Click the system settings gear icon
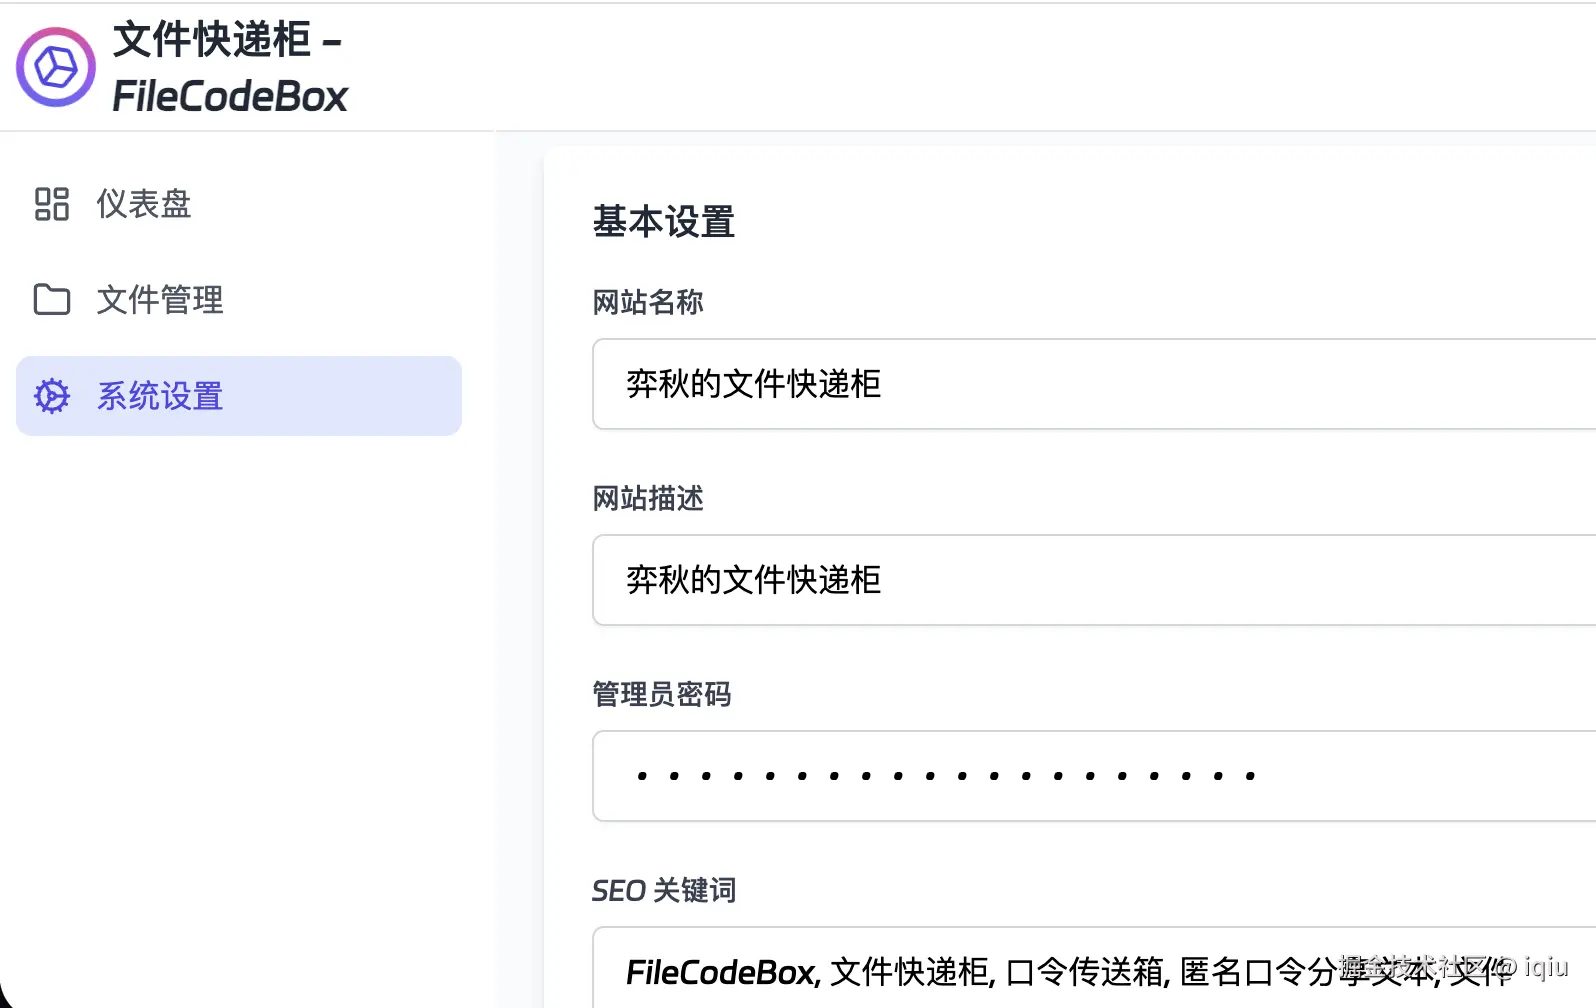The height and width of the screenshot is (1008, 1596). click(52, 396)
